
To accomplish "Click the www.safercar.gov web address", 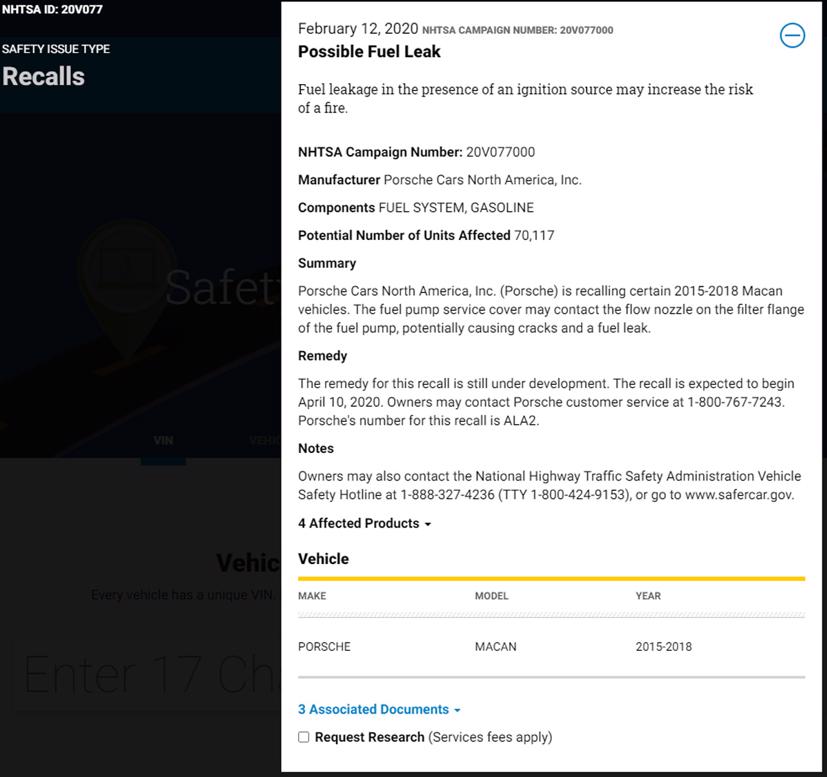I will click(x=738, y=495).
